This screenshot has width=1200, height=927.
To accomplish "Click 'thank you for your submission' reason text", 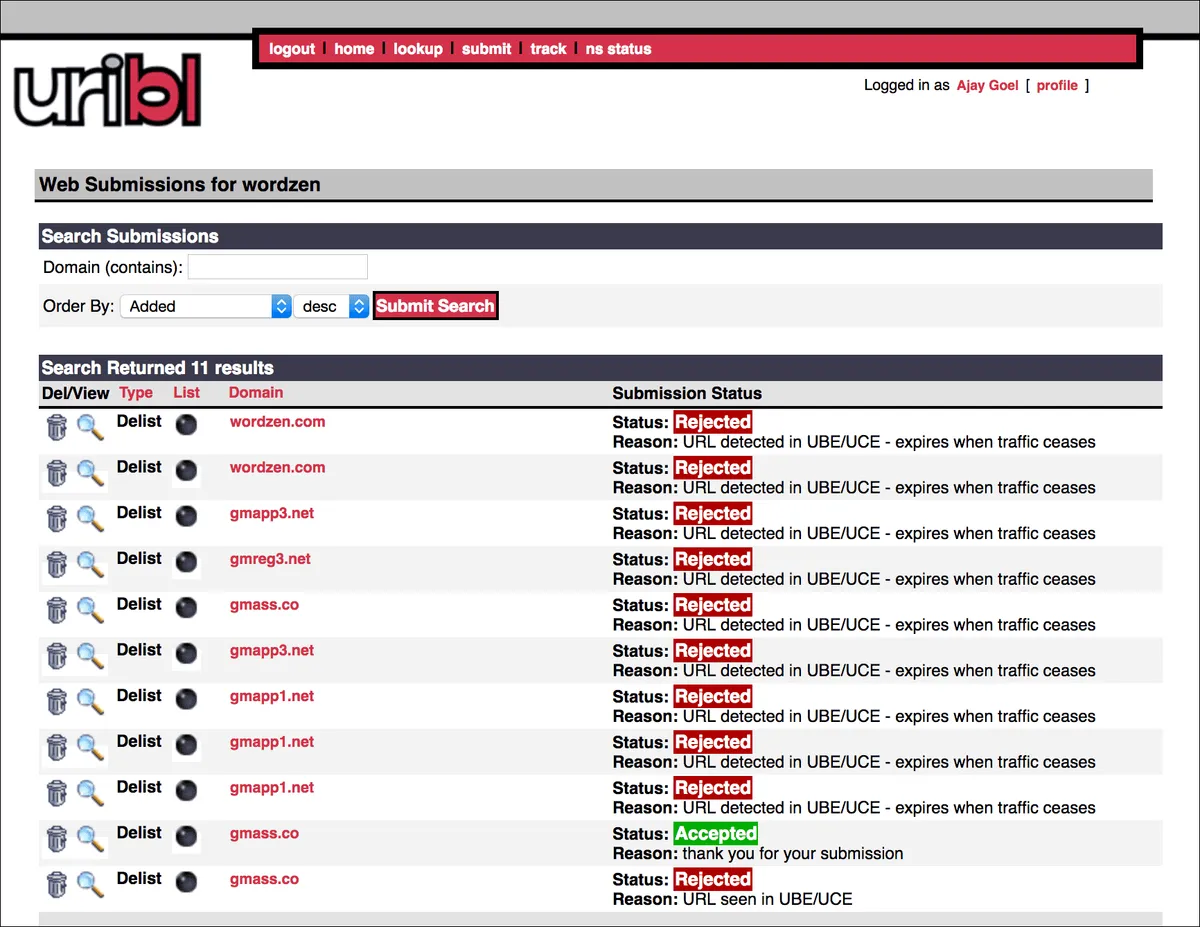I will (793, 854).
